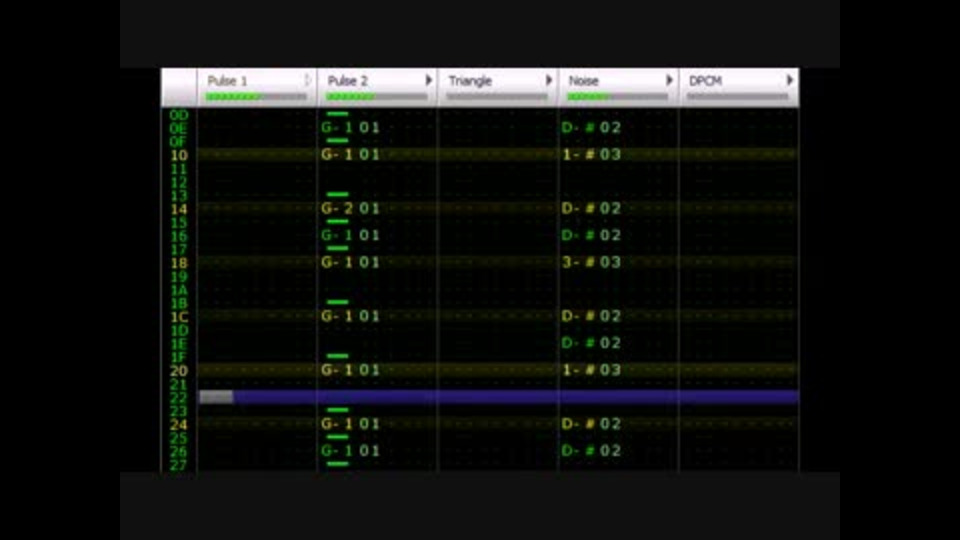Viewport: 960px width, 540px height.
Task: Select Noise note D-# 02 on row 26
Action: pyautogui.click(x=591, y=451)
